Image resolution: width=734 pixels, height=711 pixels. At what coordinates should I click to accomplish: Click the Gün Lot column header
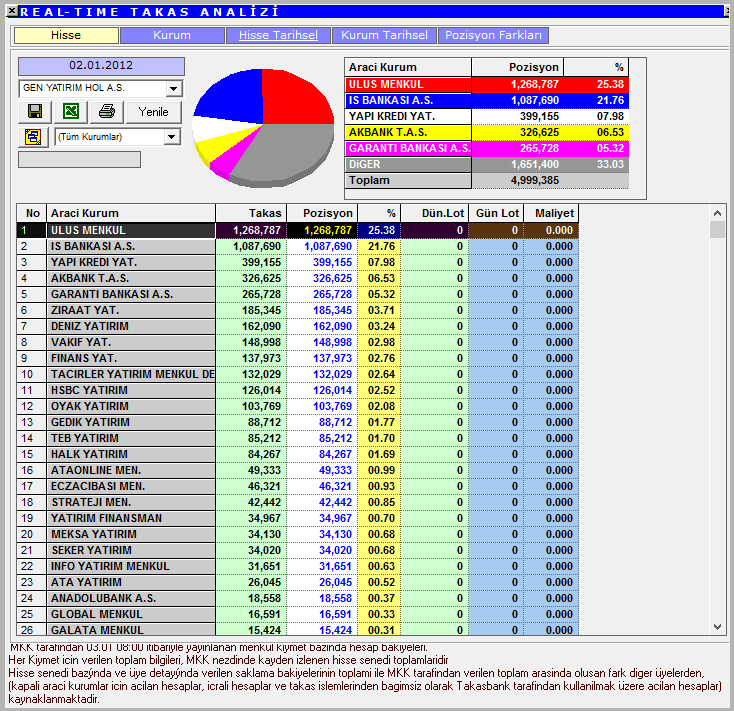[x=496, y=213]
